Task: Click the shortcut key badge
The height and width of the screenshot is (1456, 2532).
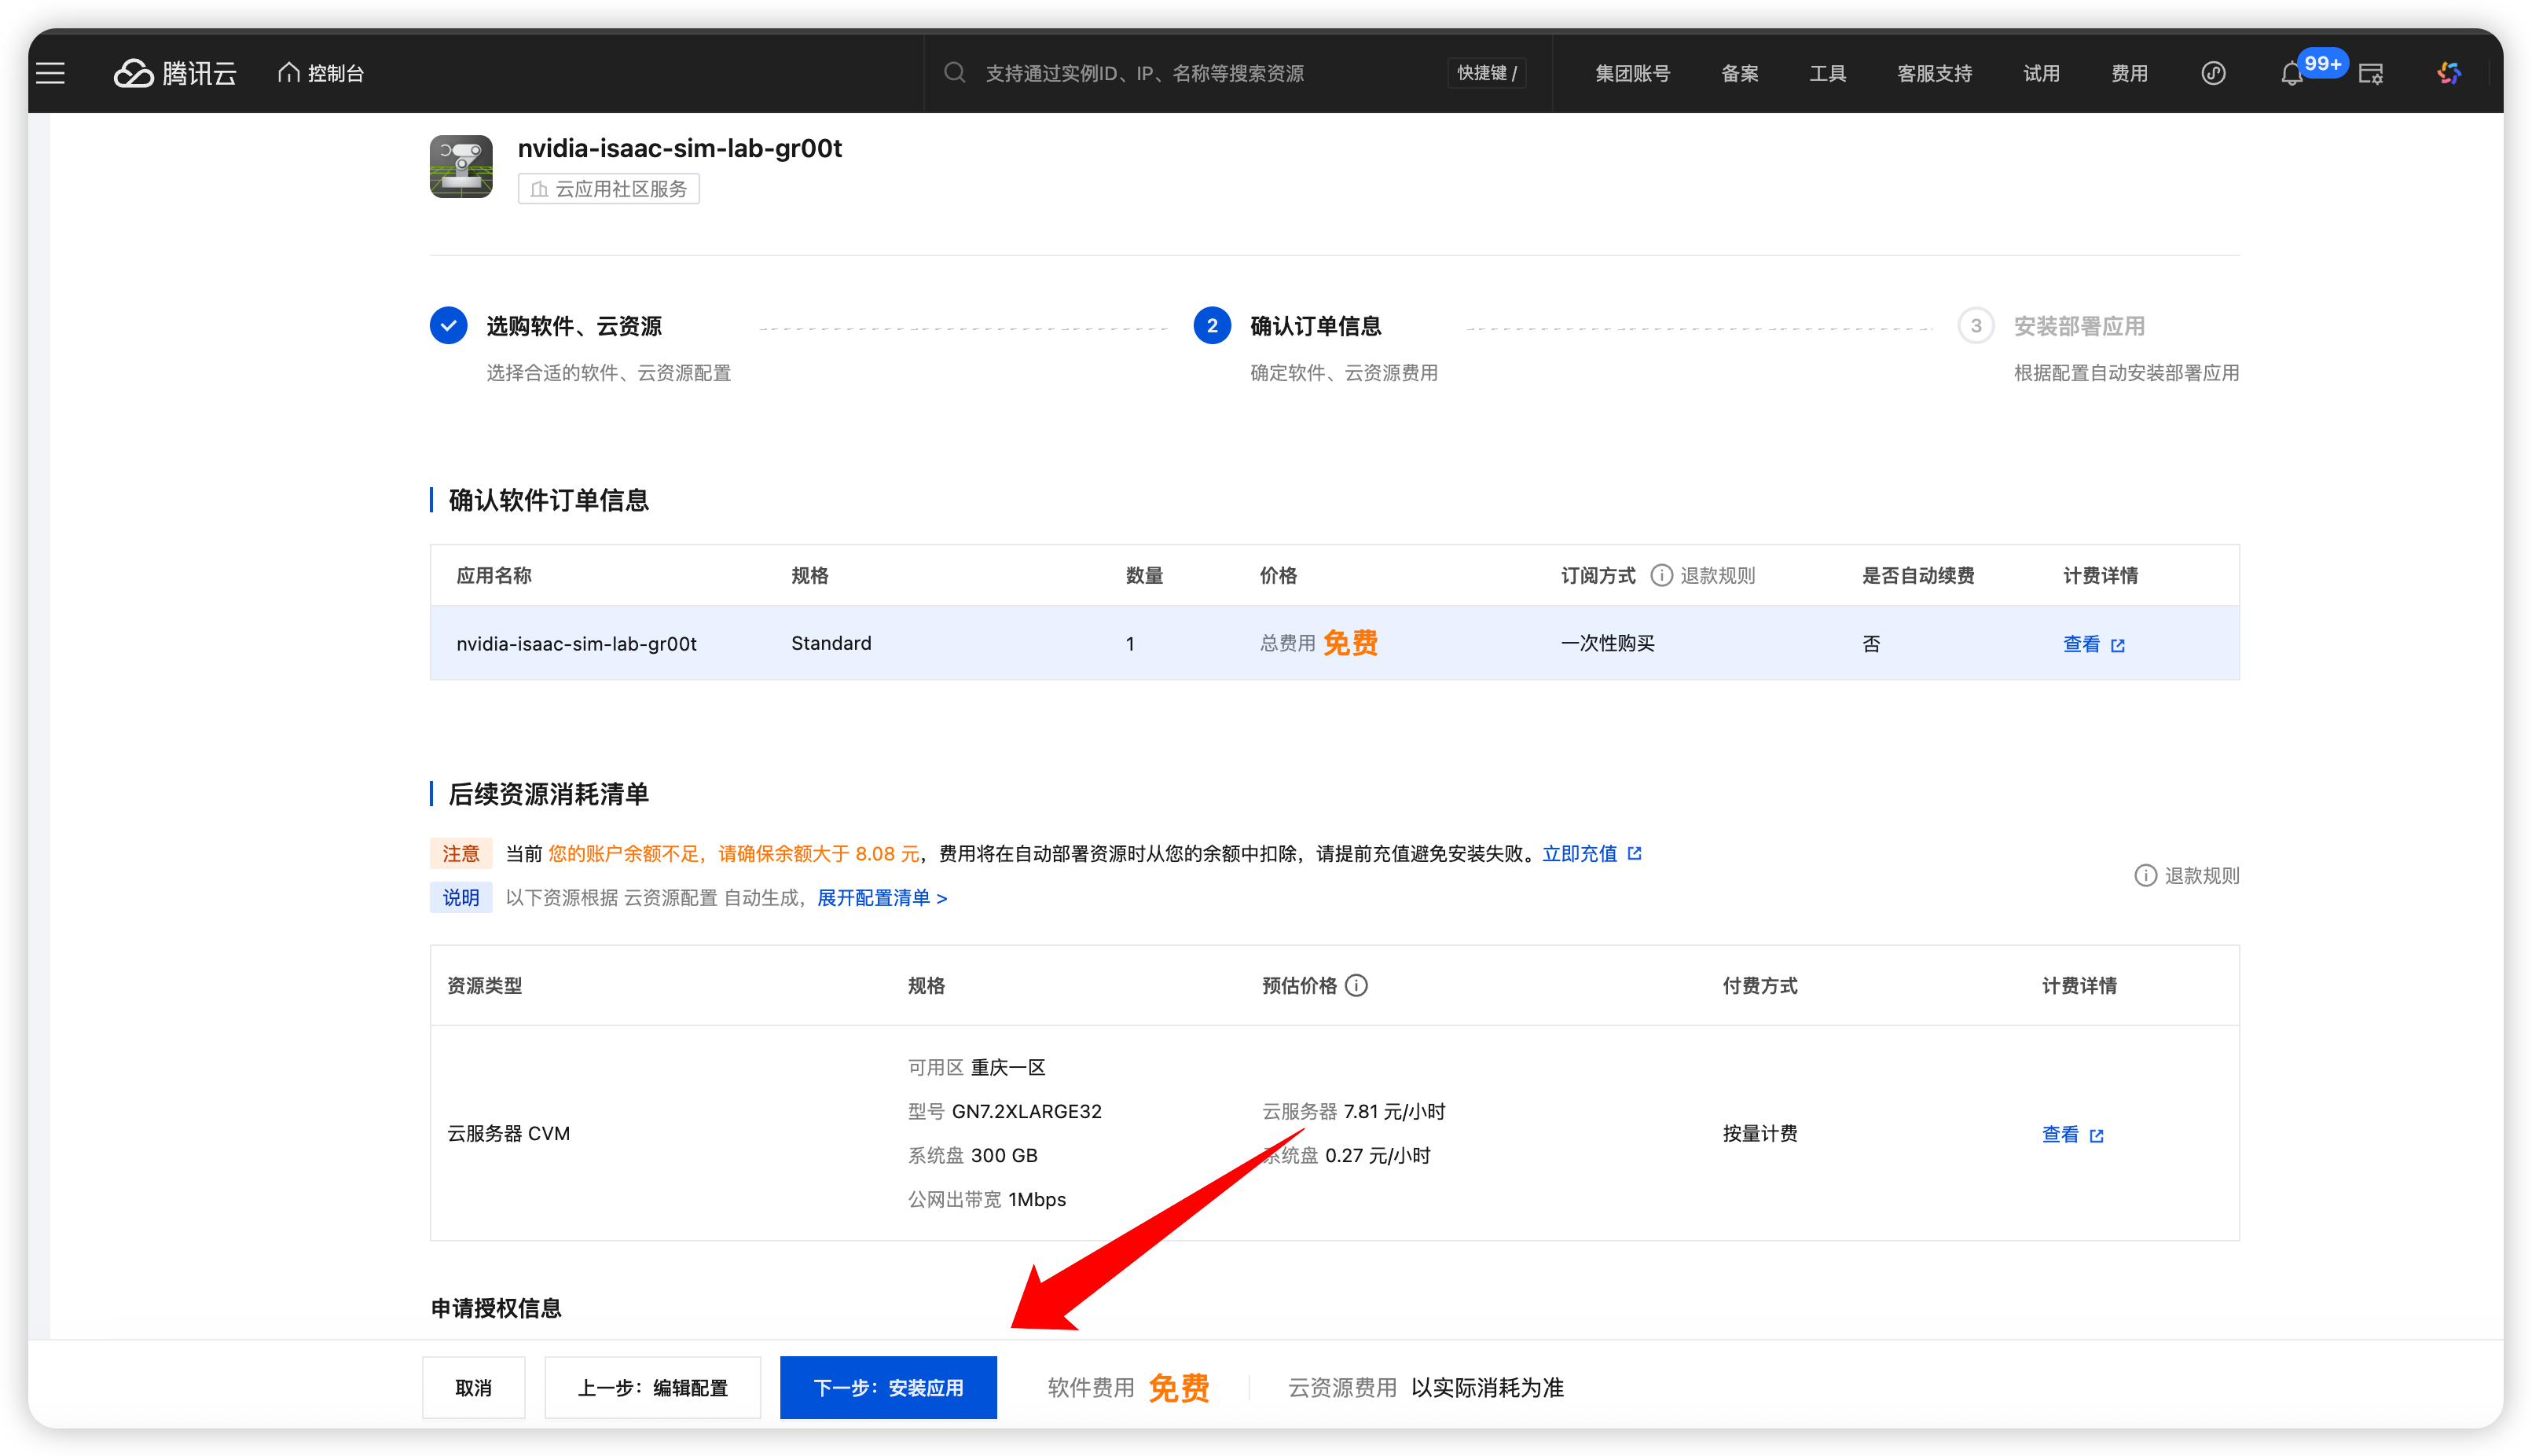Action: coord(1487,73)
